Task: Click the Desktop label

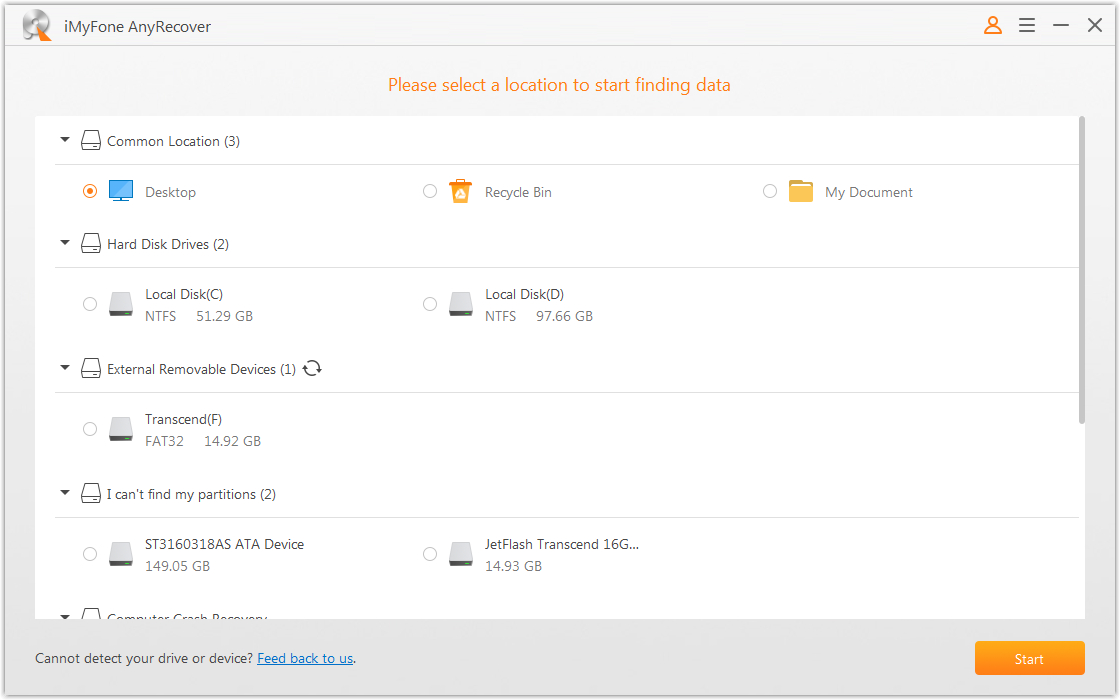Action: (170, 192)
